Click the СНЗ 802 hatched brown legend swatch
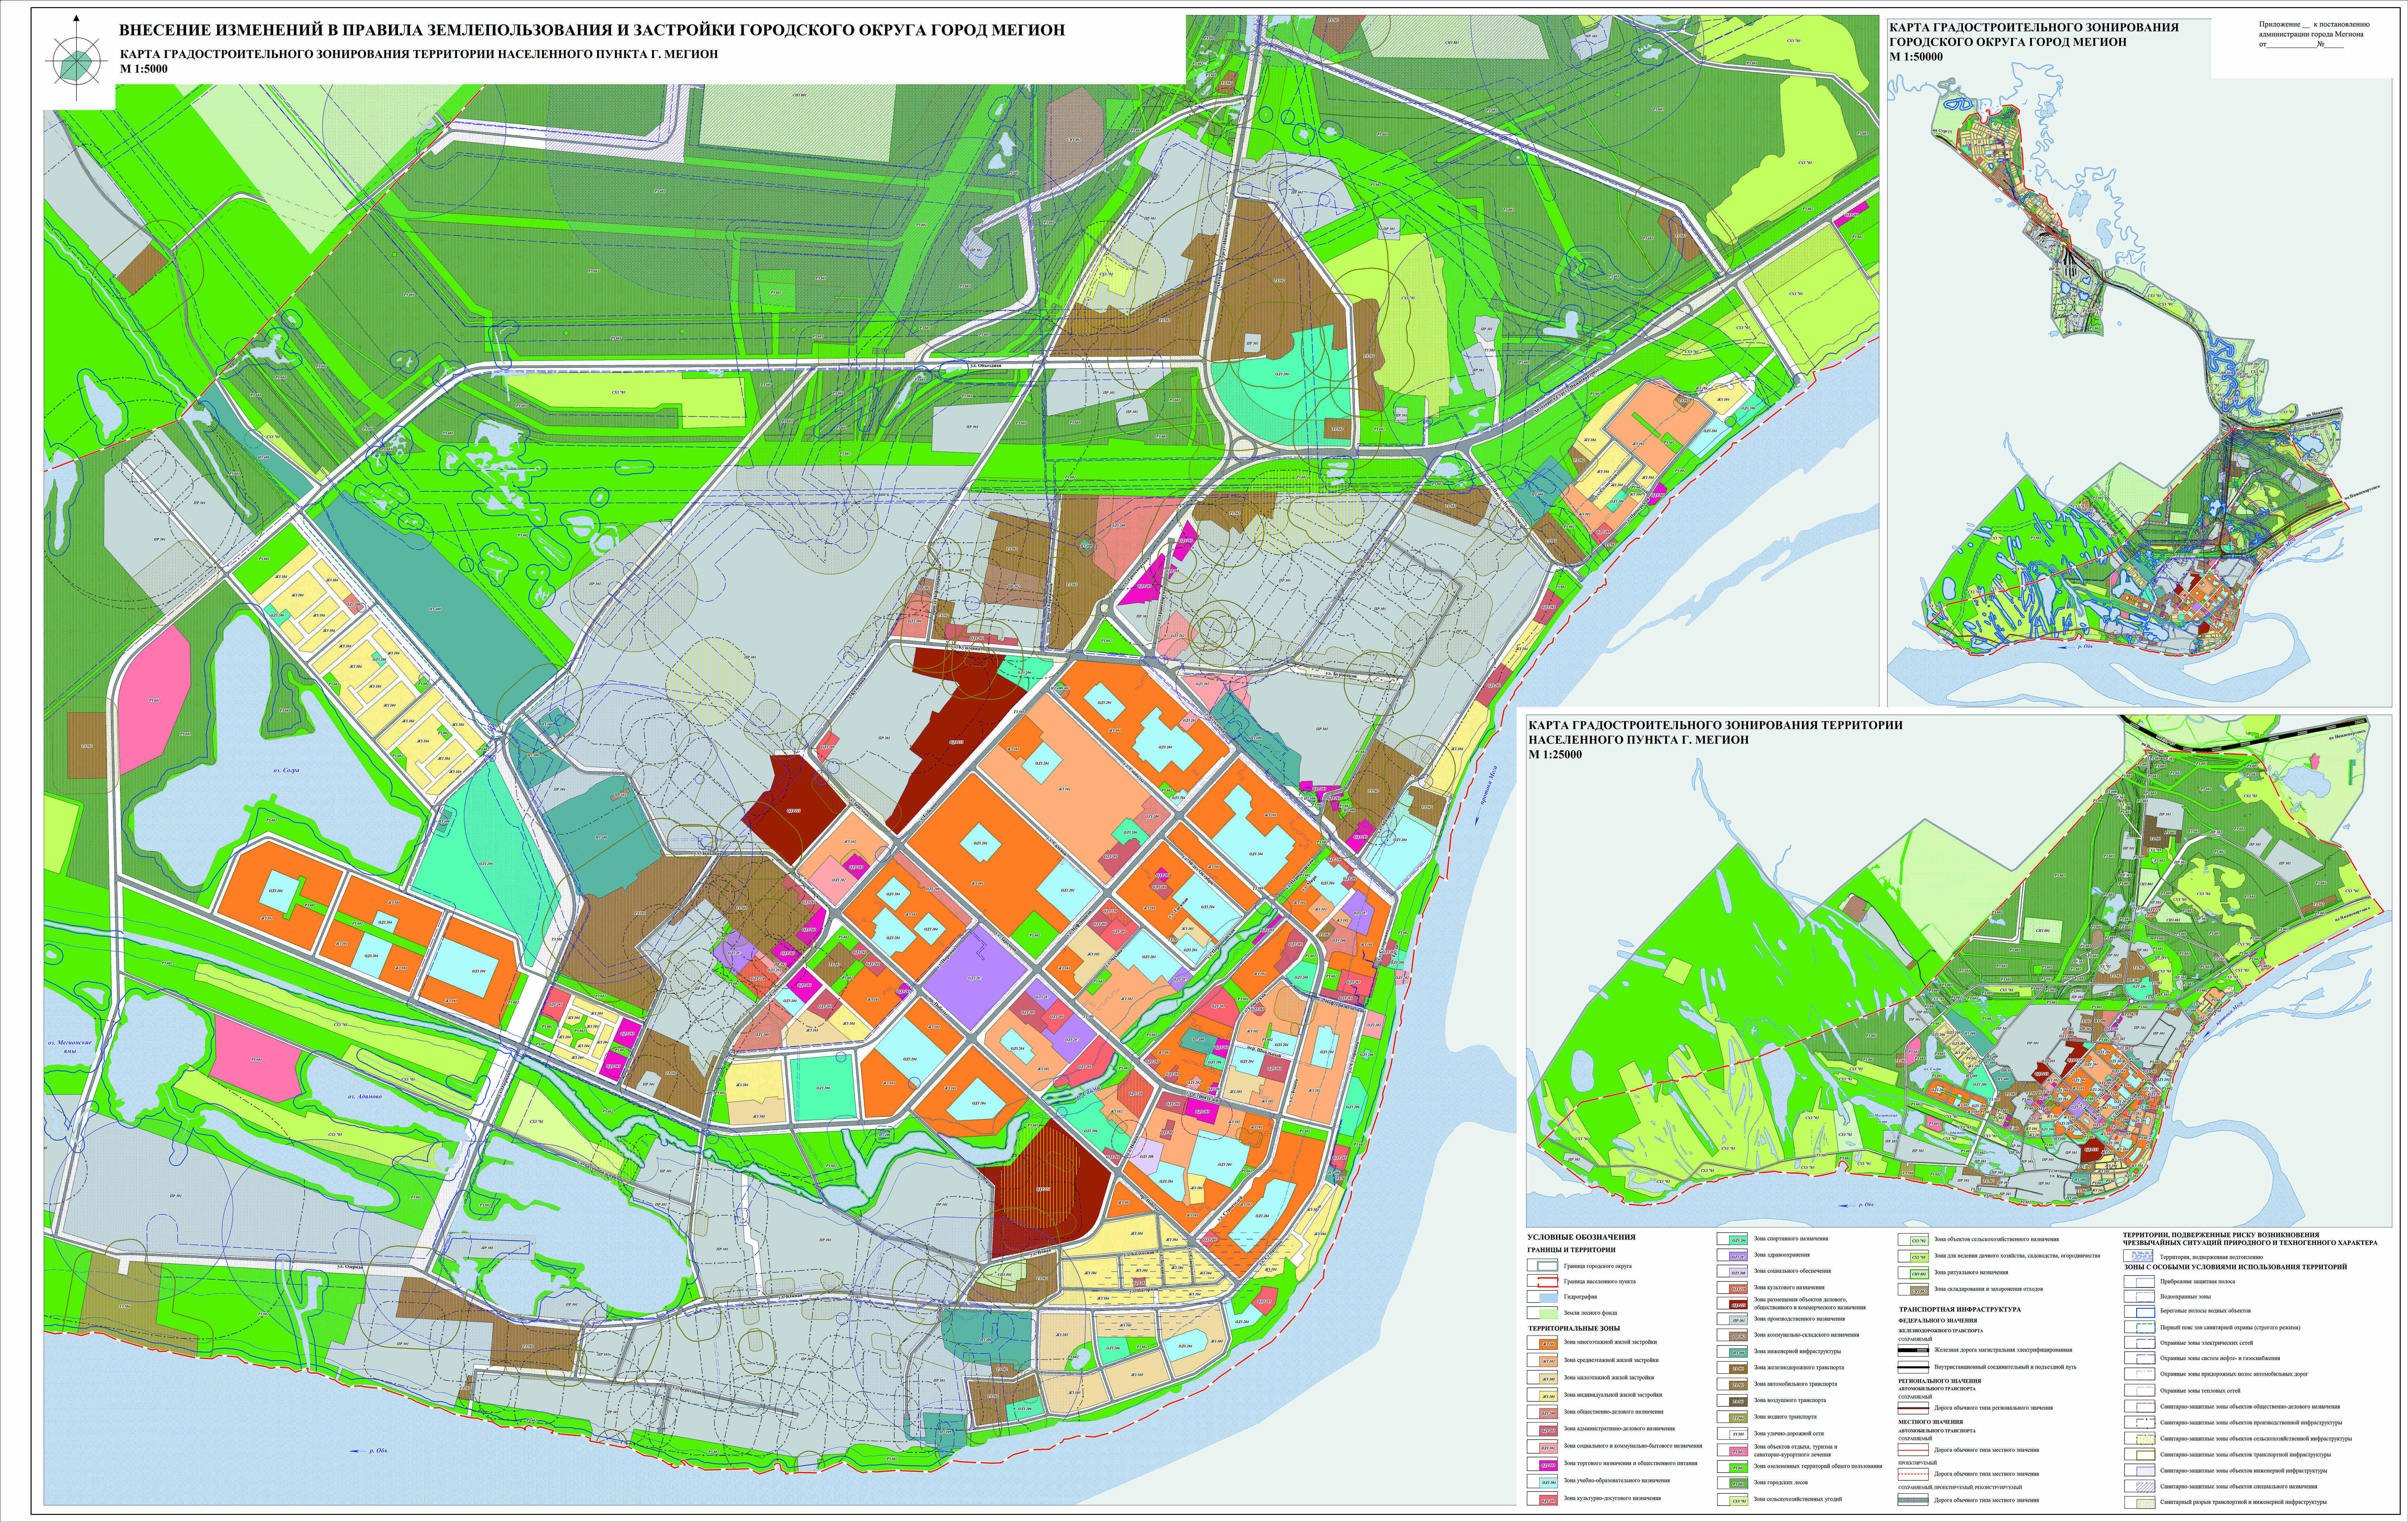2408x1522 pixels. (x=1920, y=1291)
